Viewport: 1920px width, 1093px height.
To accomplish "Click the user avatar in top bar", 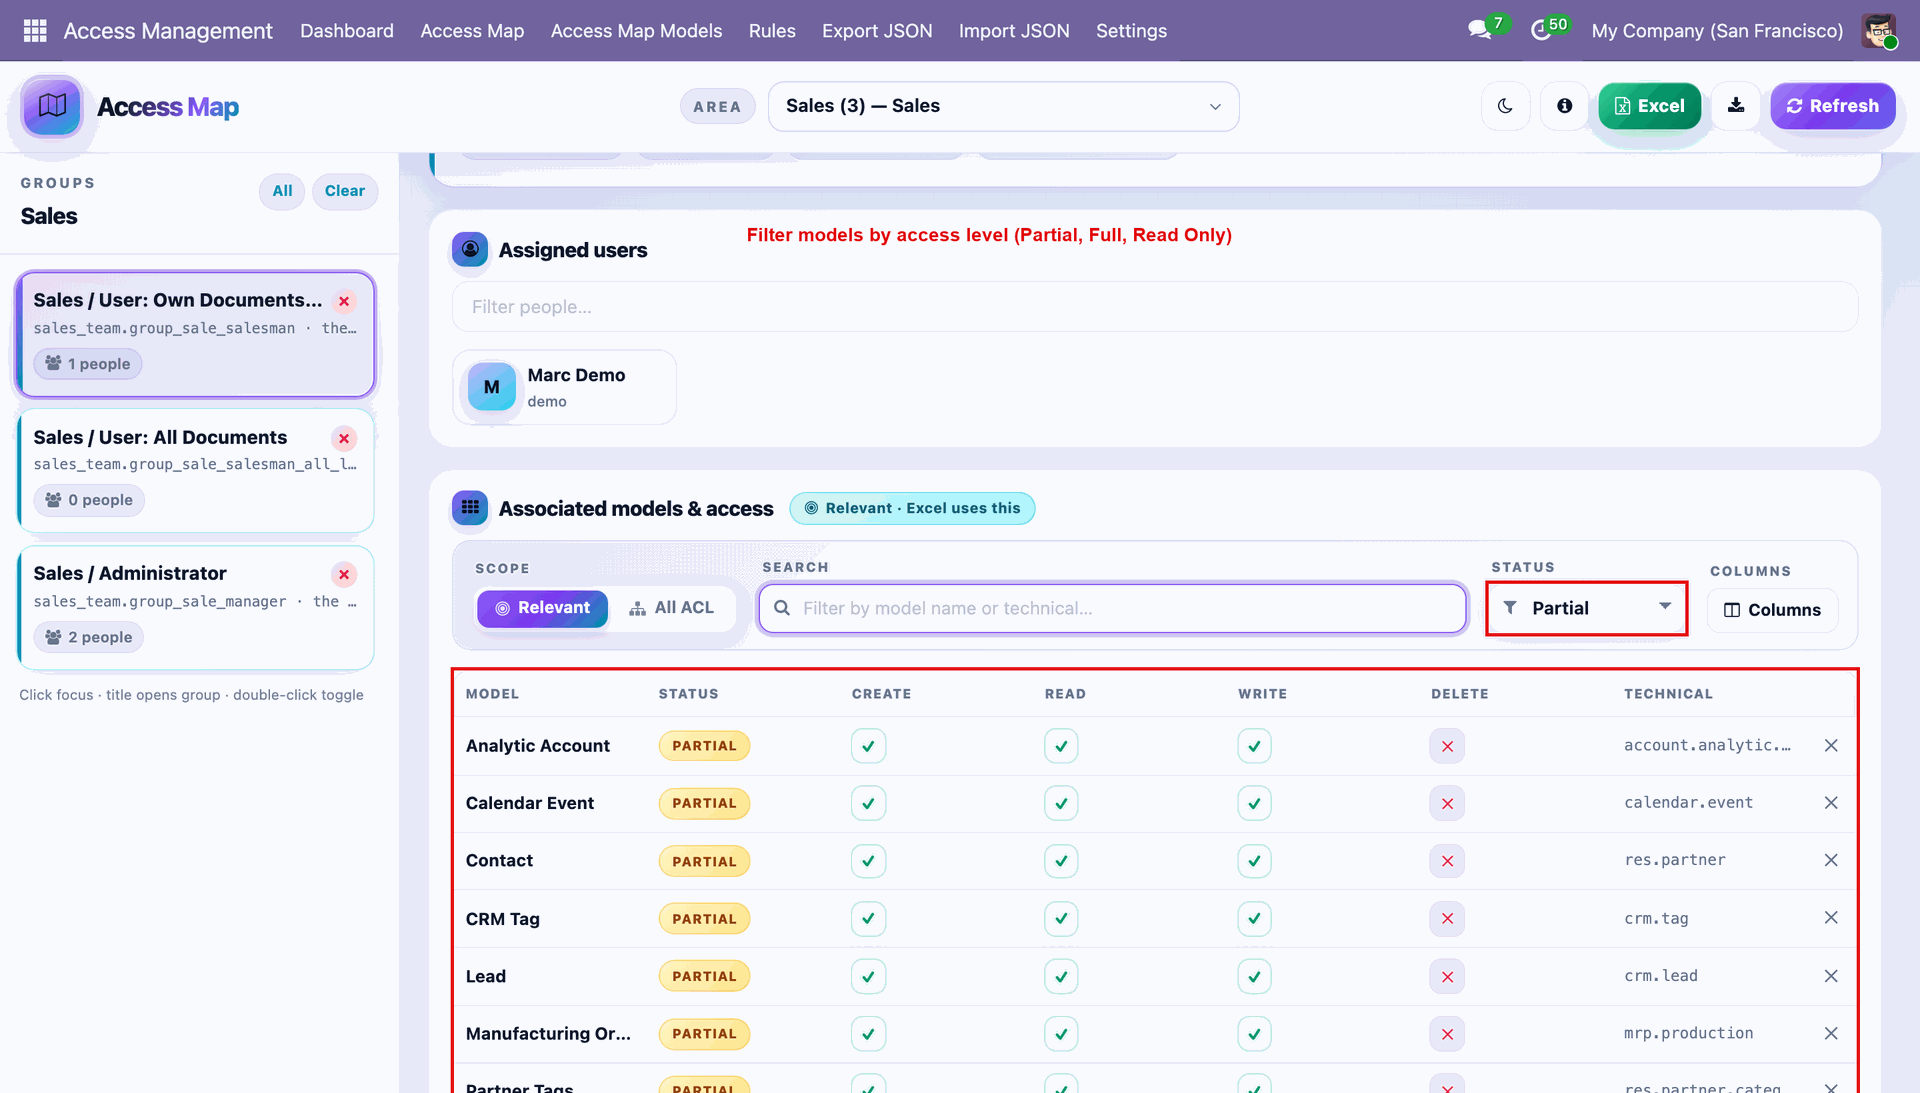I will pos(1879,30).
